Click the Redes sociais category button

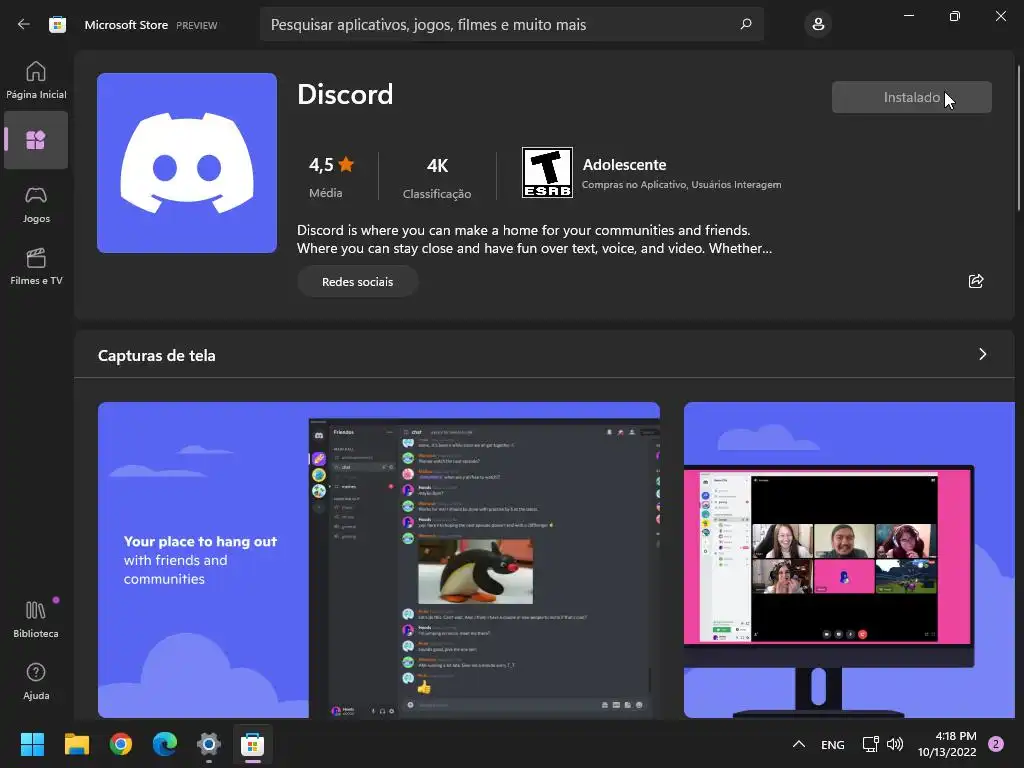(357, 281)
